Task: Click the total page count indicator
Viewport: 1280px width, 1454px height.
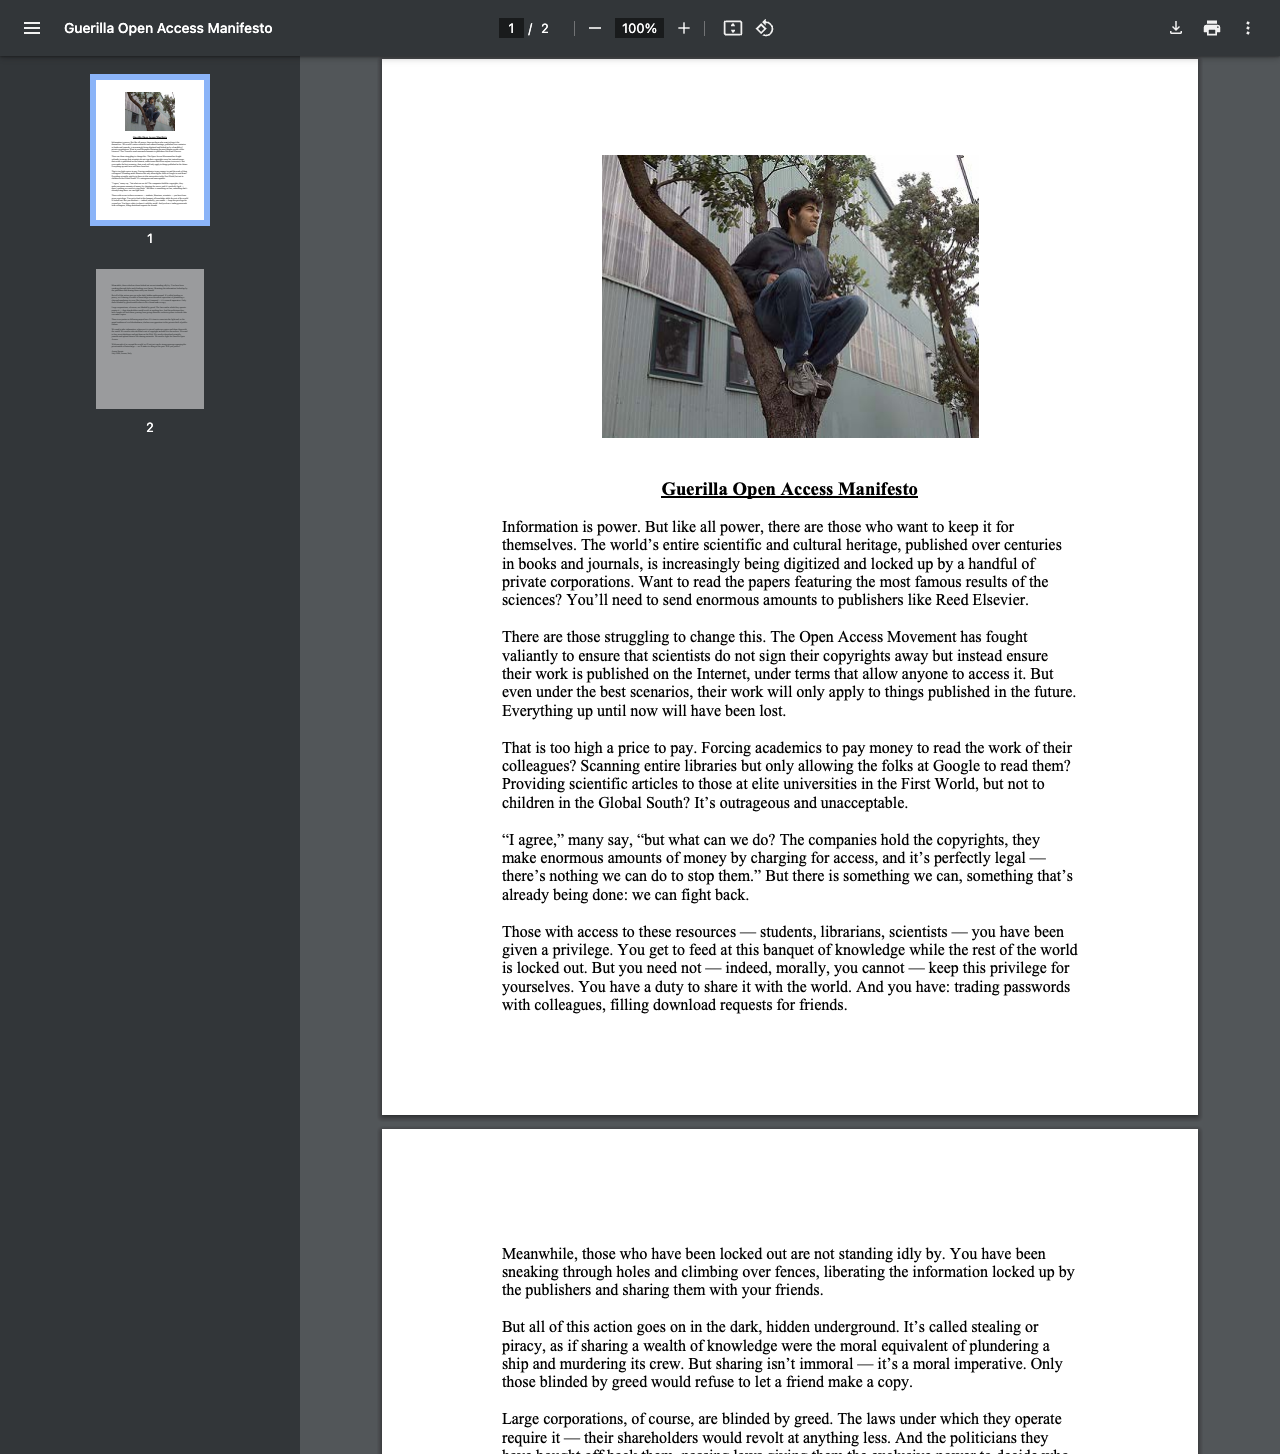Action: coord(545,28)
